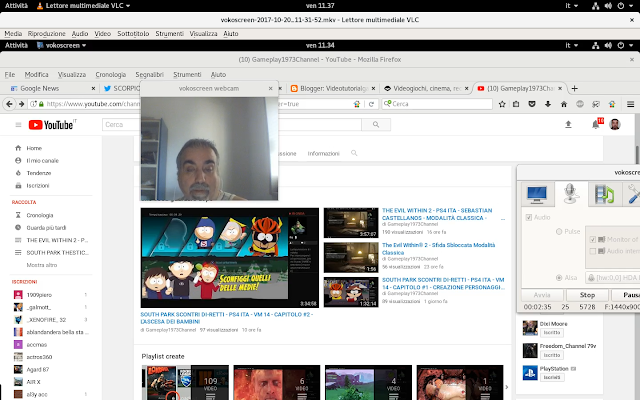Click the vokoscreen Stop button

click(587, 295)
